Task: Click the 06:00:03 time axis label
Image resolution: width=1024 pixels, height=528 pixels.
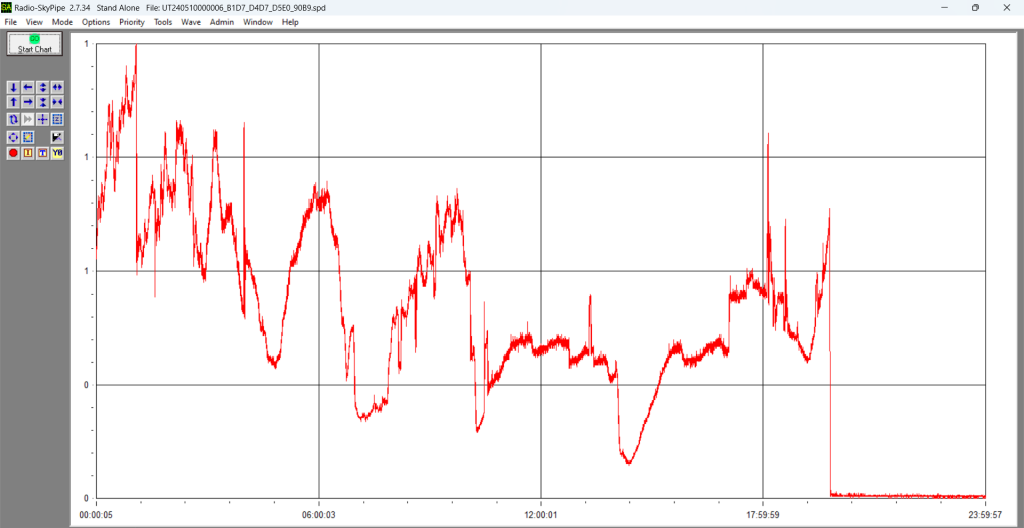Action: [319, 515]
